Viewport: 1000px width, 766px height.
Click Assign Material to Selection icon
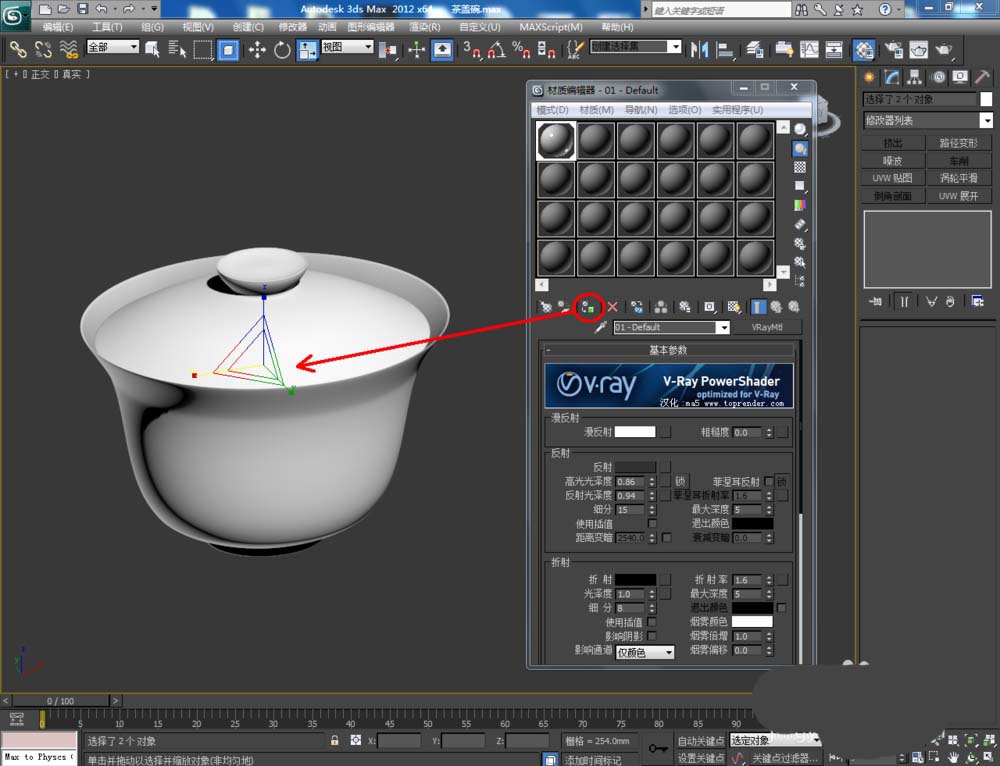point(588,307)
